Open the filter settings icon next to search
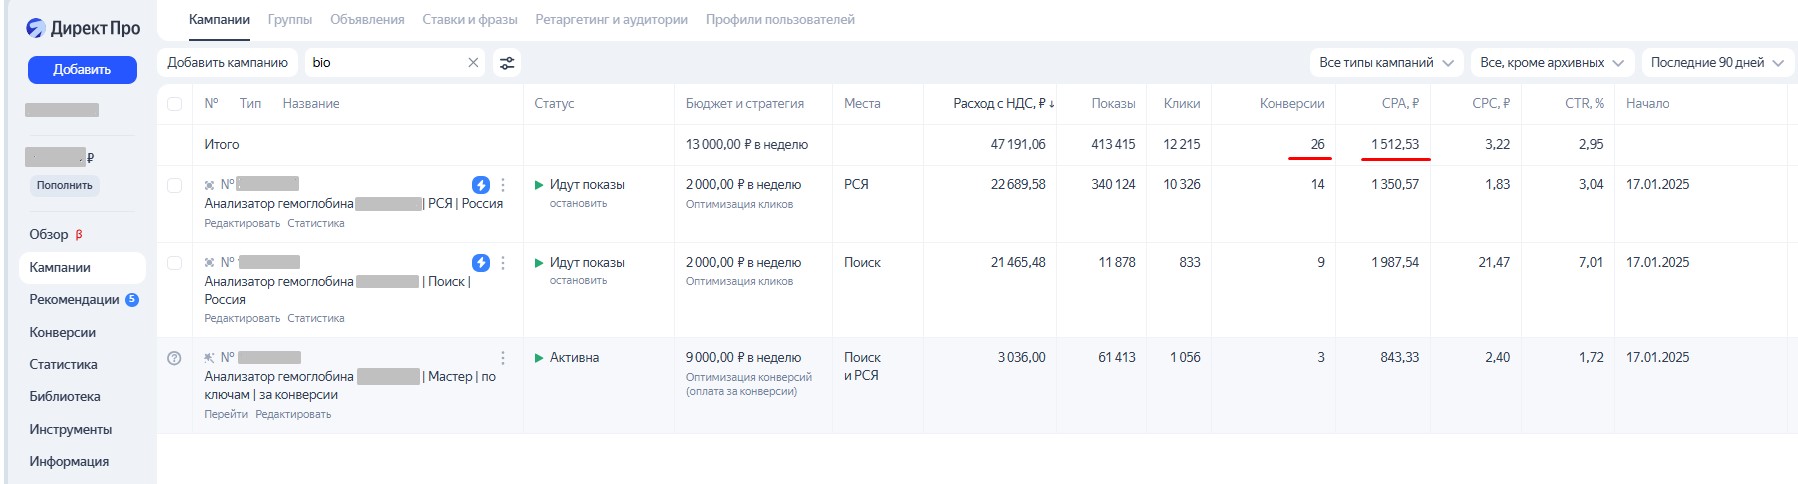This screenshot has width=1798, height=484. [x=507, y=62]
